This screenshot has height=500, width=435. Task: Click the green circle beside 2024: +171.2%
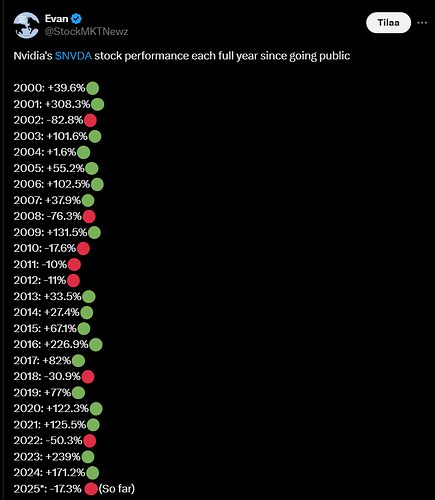click(x=93, y=473)
